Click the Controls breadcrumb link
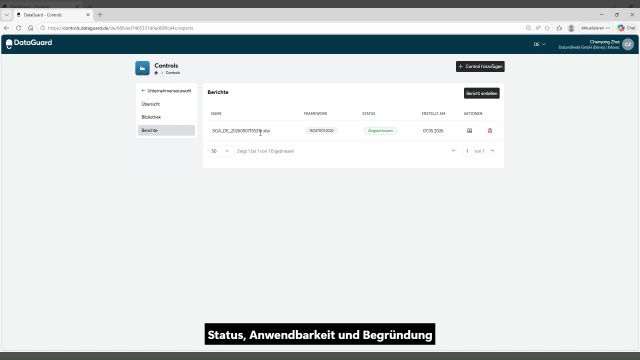640x360 pixels. tap(173, 73)
